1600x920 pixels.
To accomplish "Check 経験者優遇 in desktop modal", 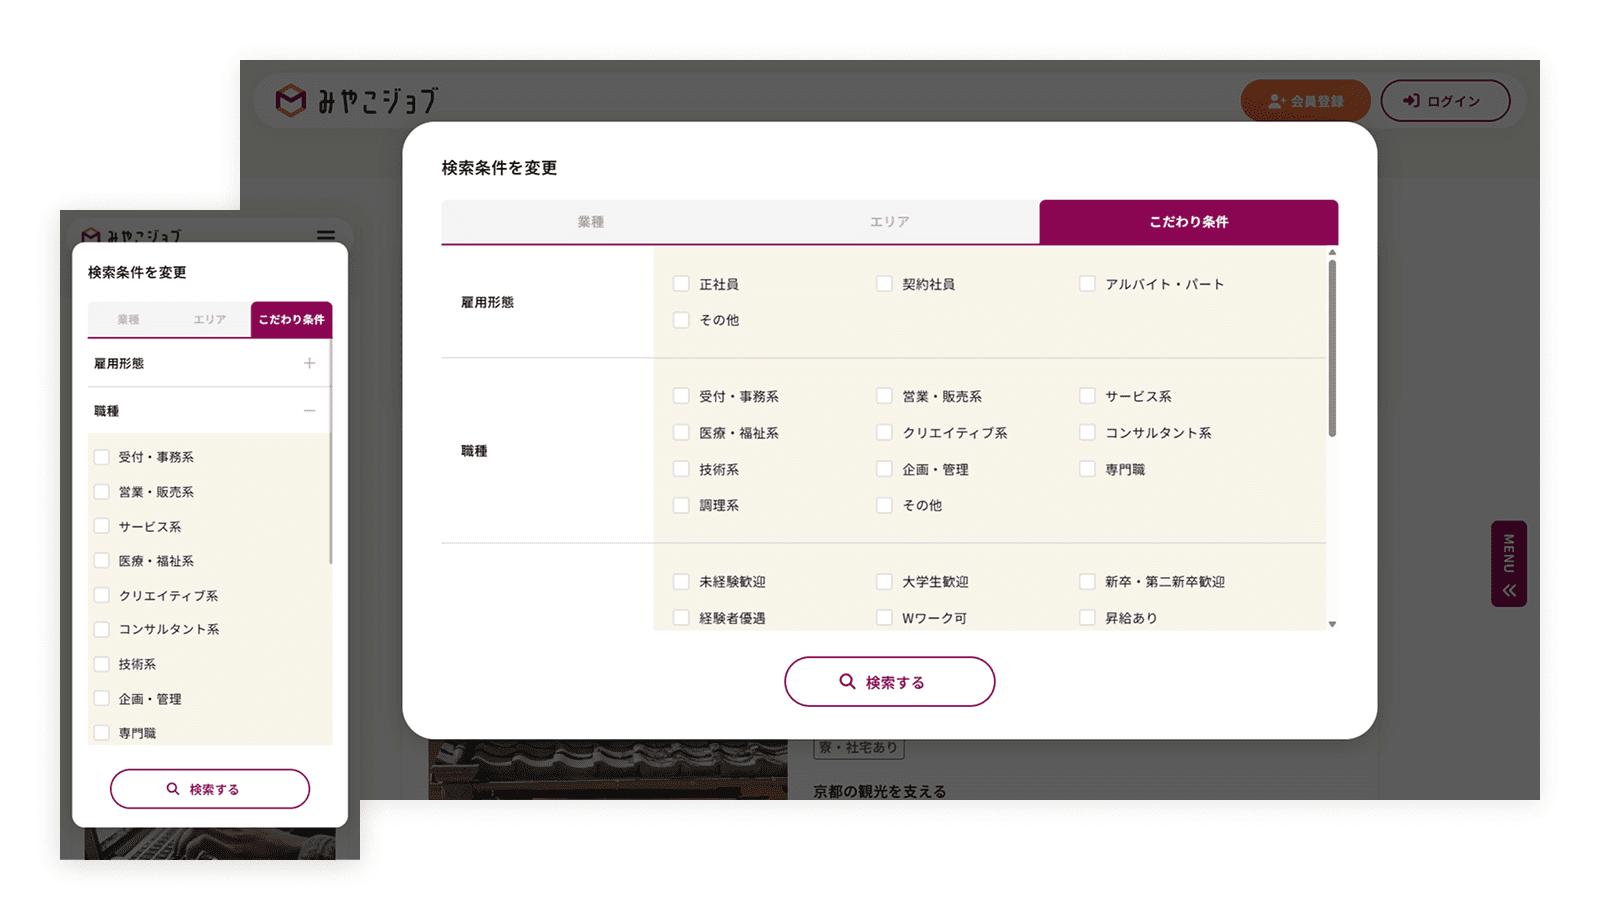I will coord(681,618).
